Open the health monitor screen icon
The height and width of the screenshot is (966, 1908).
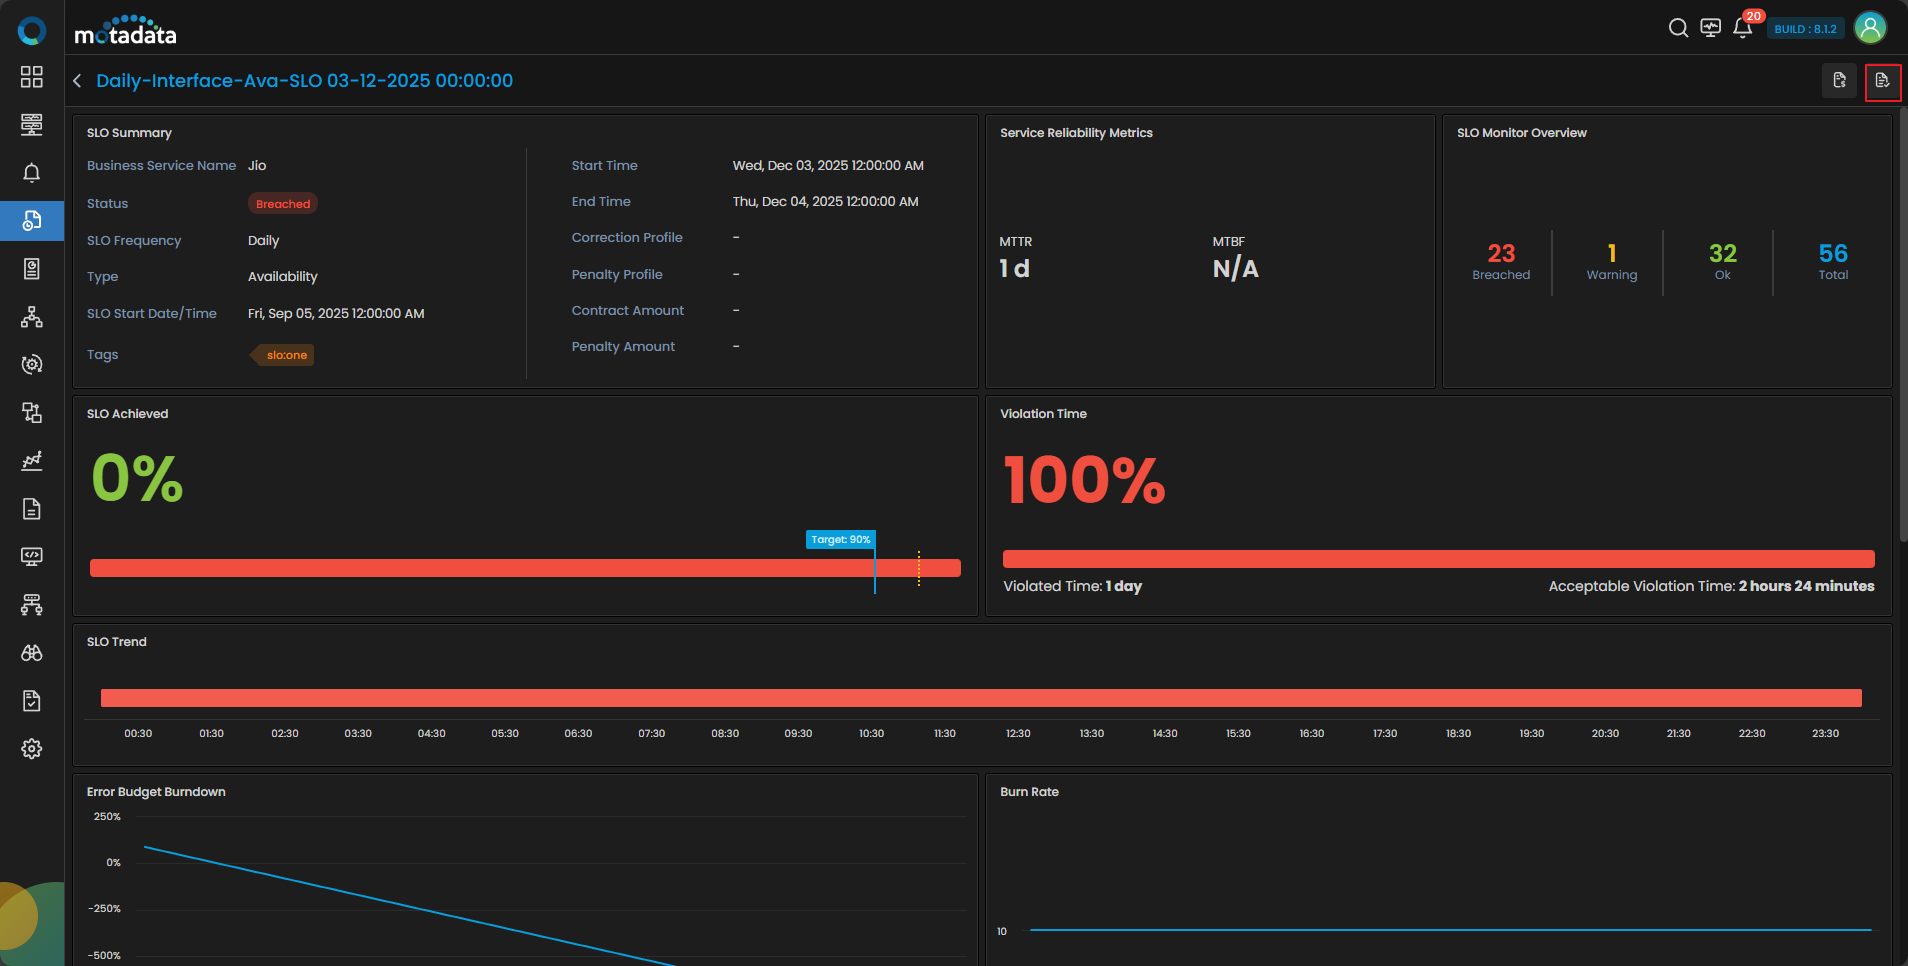click(x=1710, y=28)
